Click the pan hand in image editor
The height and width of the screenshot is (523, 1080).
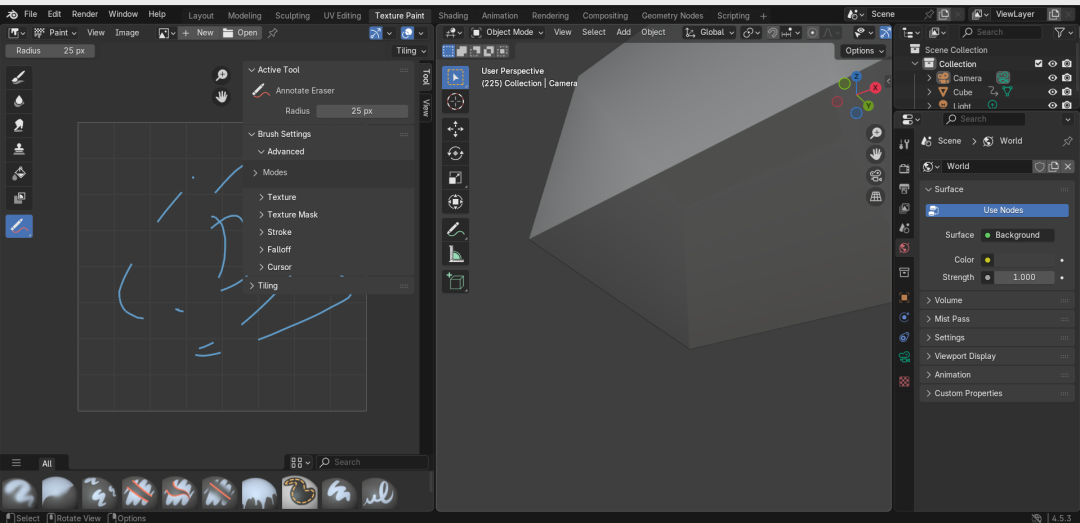tap(221, 97)
